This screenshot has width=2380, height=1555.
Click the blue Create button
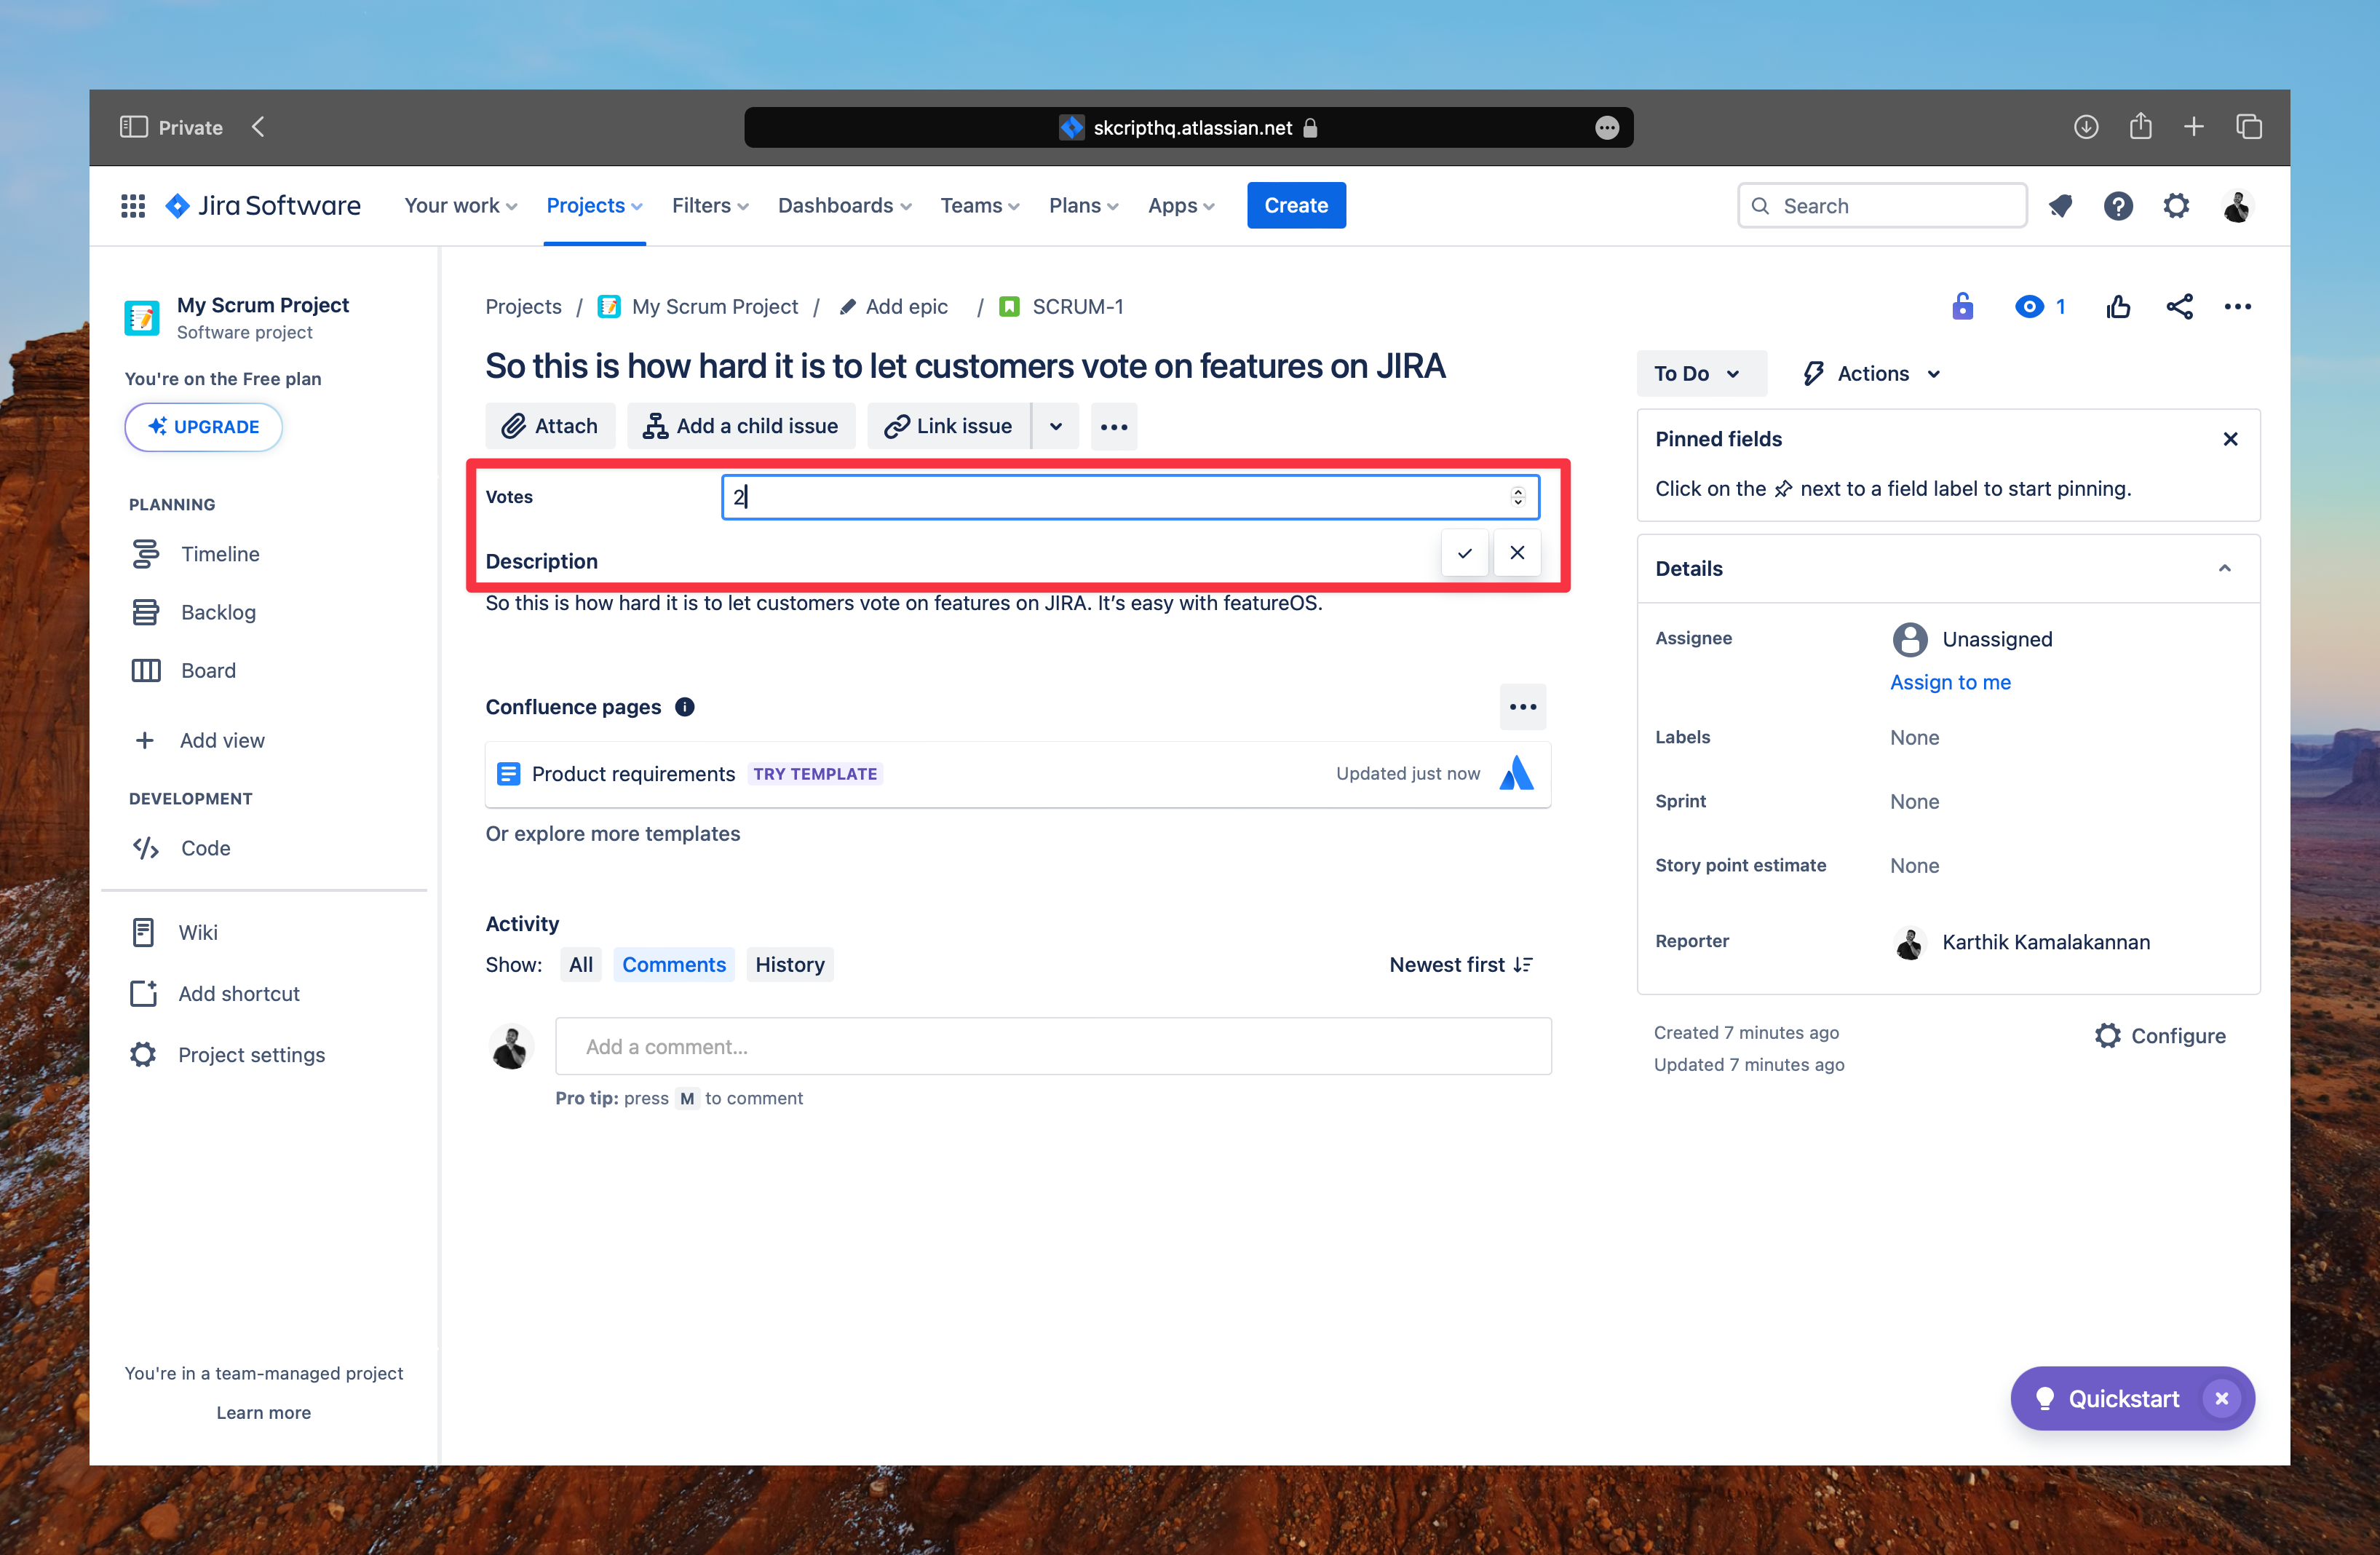click(x=1296, y=205)
